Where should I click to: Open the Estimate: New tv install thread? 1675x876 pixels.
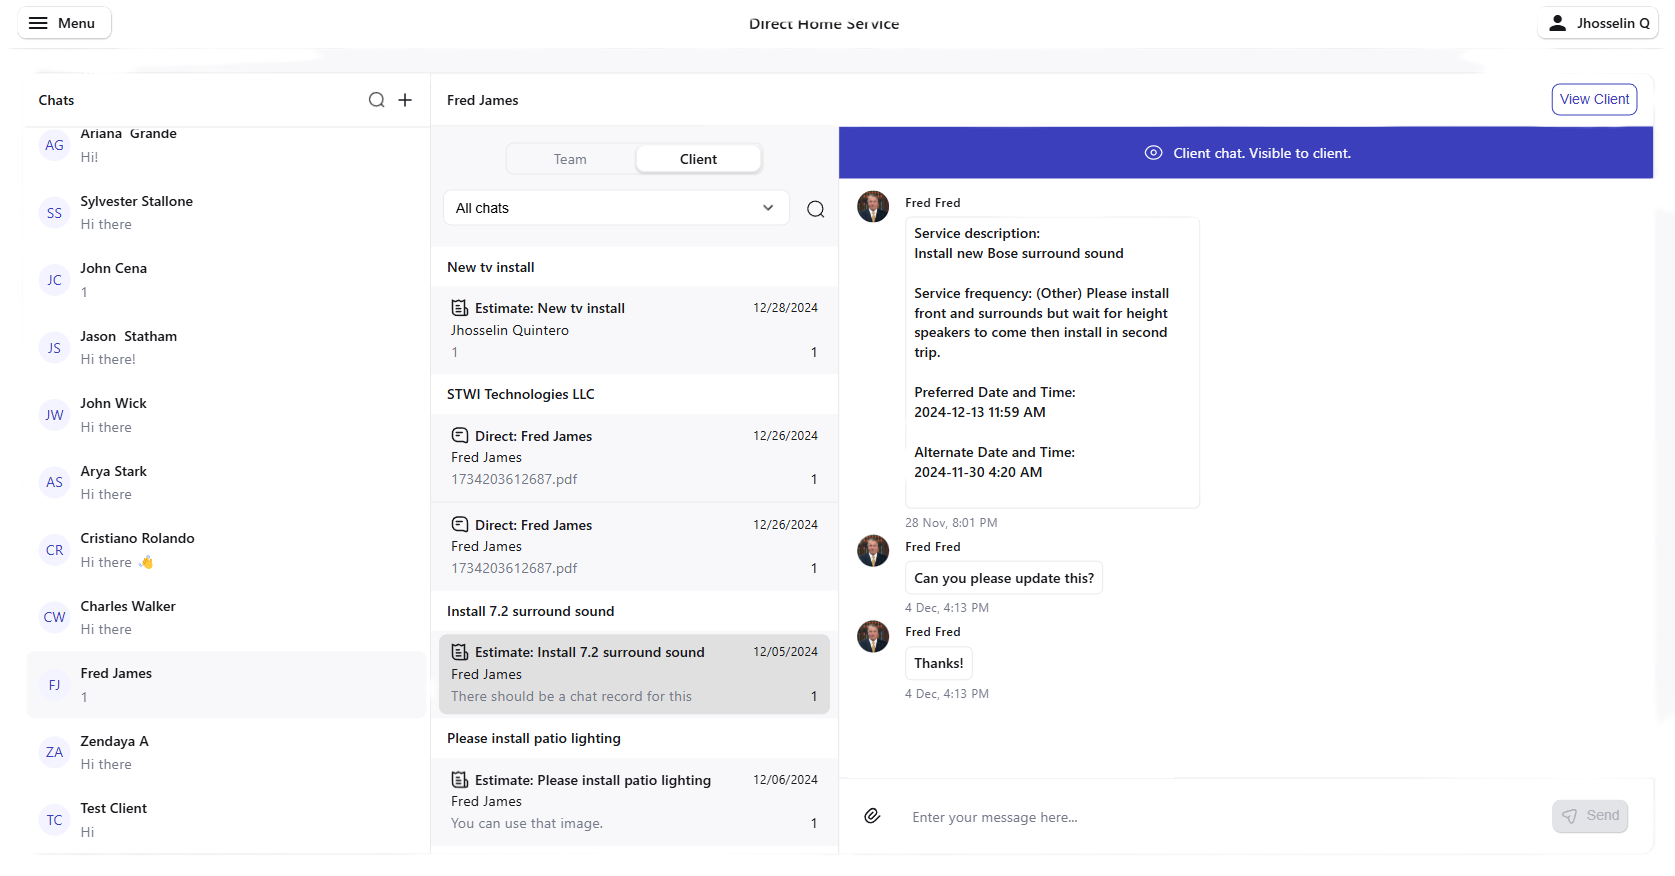[634, 330]
